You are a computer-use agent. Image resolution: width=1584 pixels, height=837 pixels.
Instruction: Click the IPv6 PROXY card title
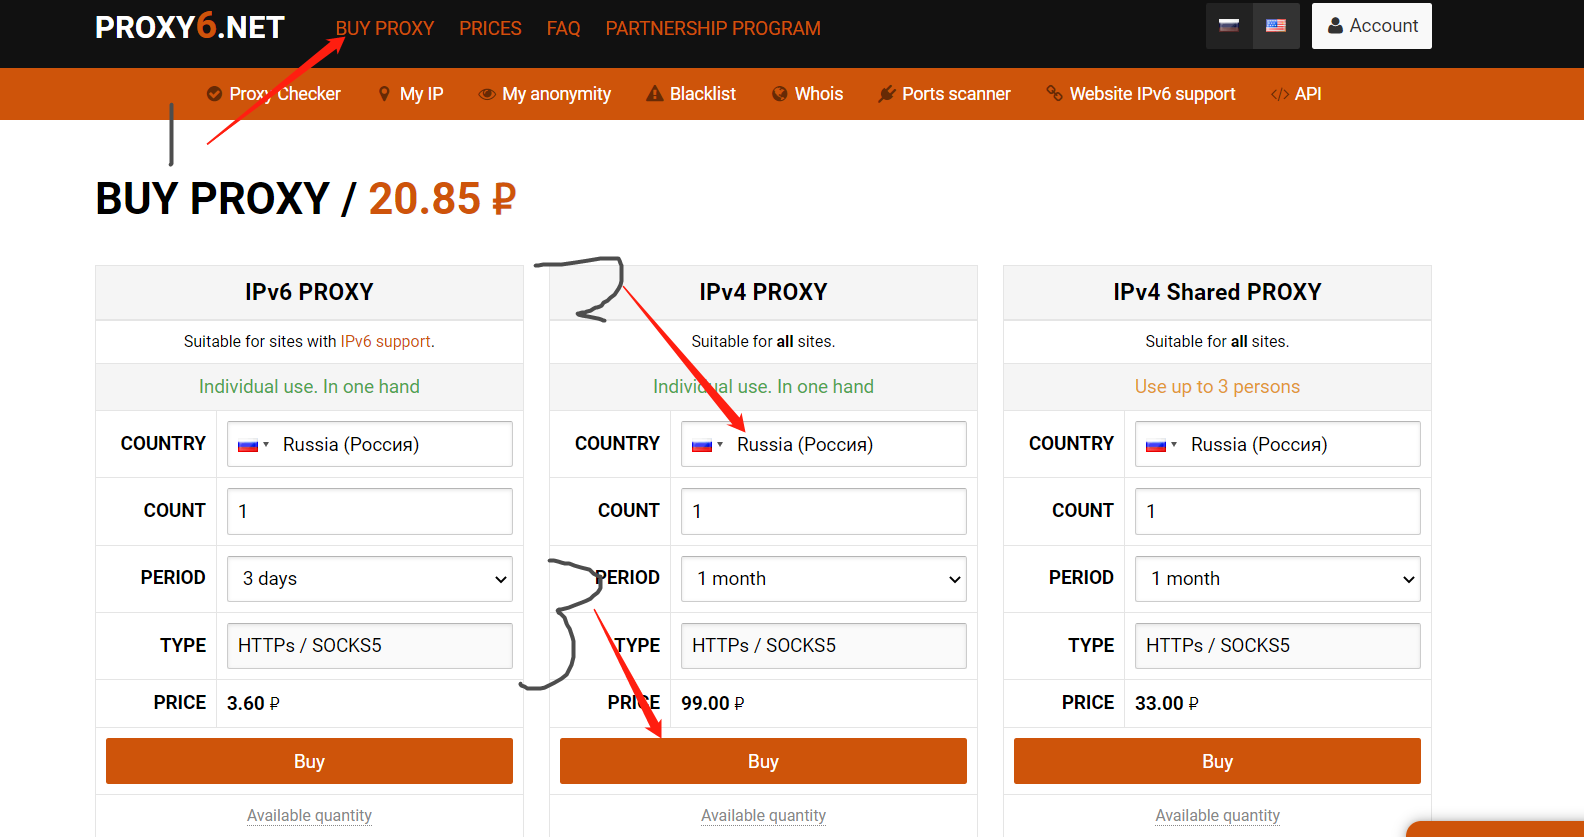[x=309, y=292]
